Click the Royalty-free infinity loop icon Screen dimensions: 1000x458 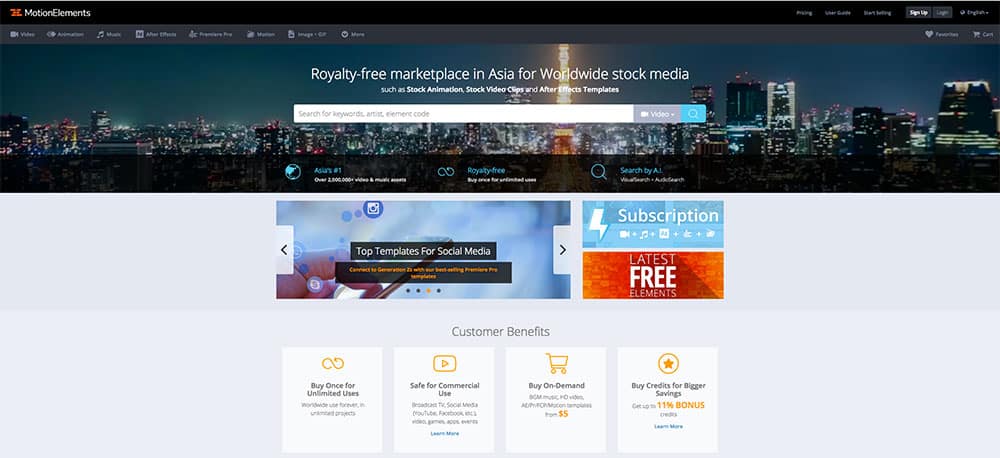click(x=446, y=172)
